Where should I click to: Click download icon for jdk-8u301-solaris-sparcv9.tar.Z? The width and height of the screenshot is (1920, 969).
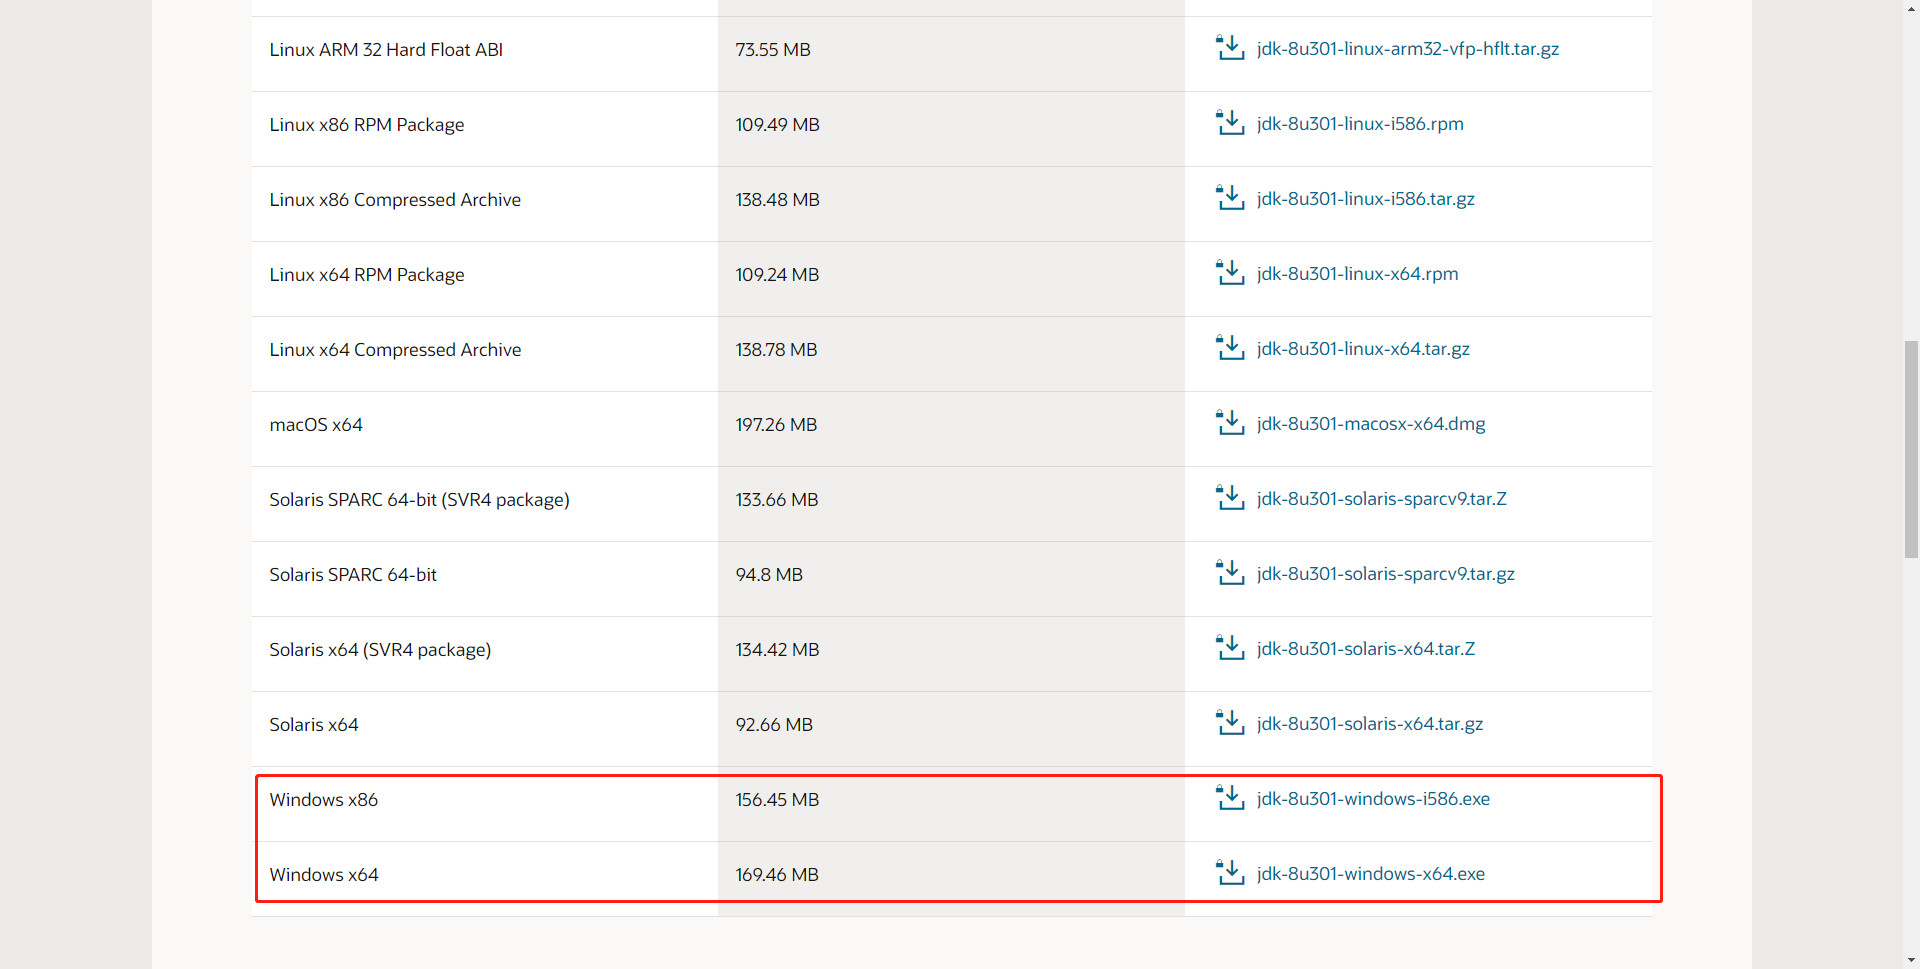click(1229, 498)
